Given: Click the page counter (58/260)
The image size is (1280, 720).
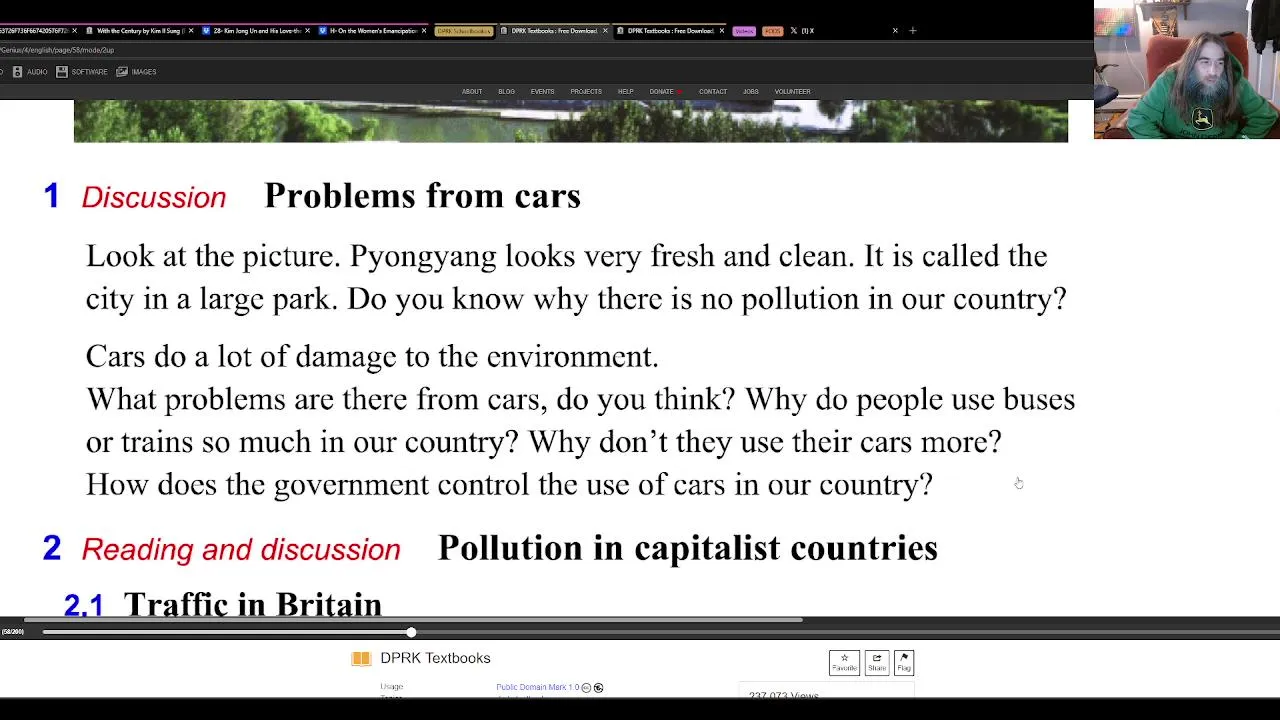Looking at the screenshot, I should click(x=13, y=632).
